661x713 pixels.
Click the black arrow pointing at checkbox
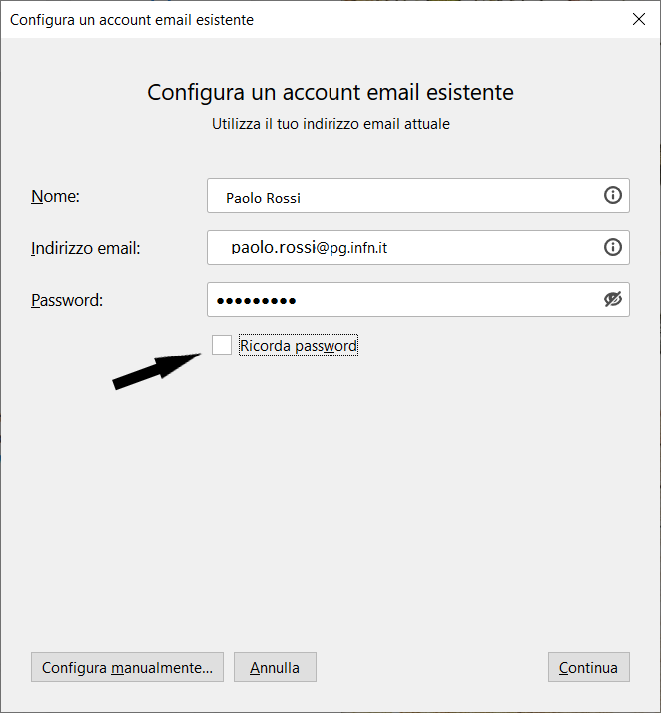pos(157,372)
